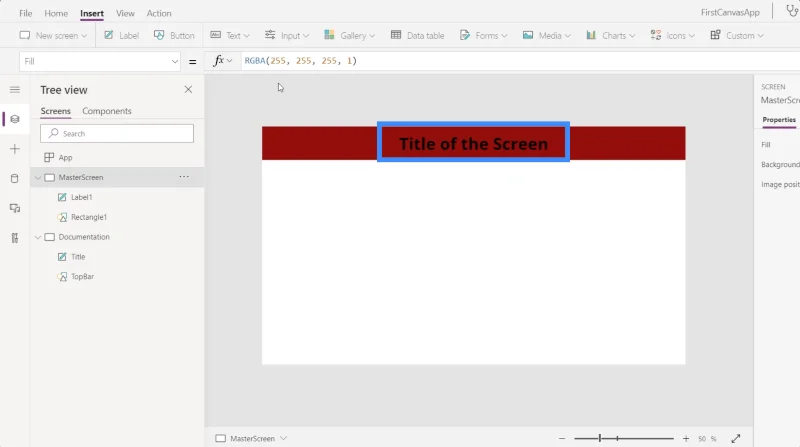The width and height of the screenshot is (800, 447).
Task: Select the Tree view layers icon
Action: tap(15, 119)
